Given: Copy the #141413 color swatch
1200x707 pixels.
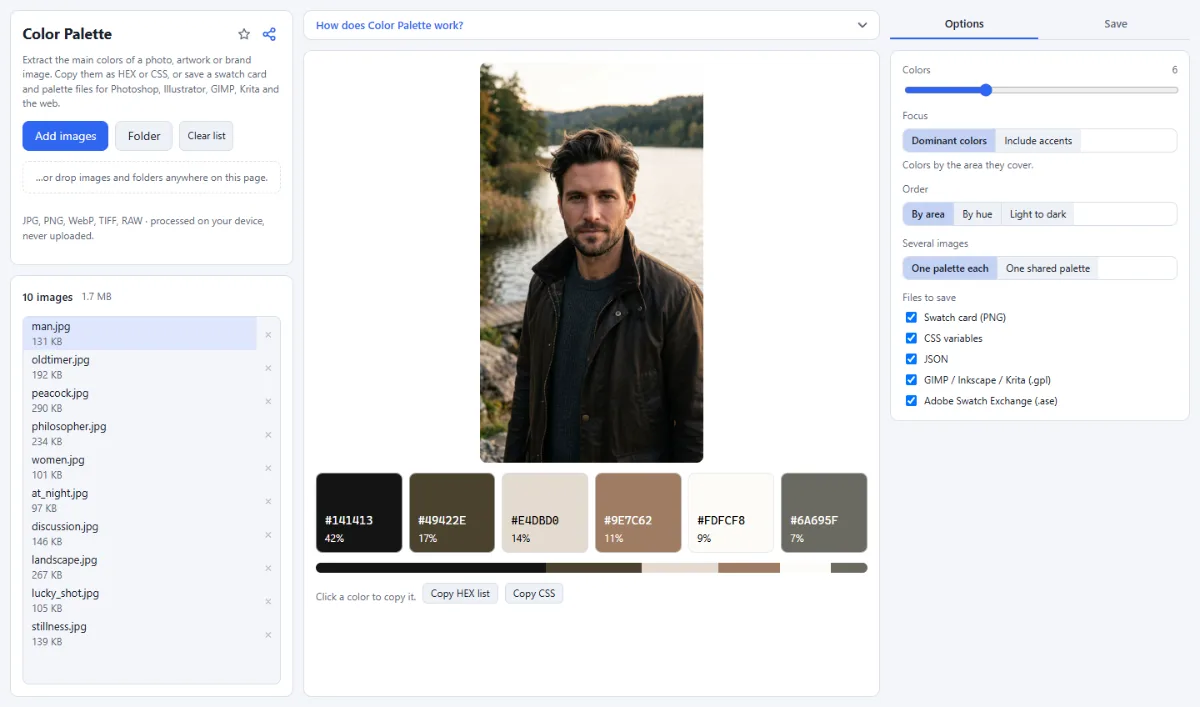Looking at the screenshot, I should 359,512.
